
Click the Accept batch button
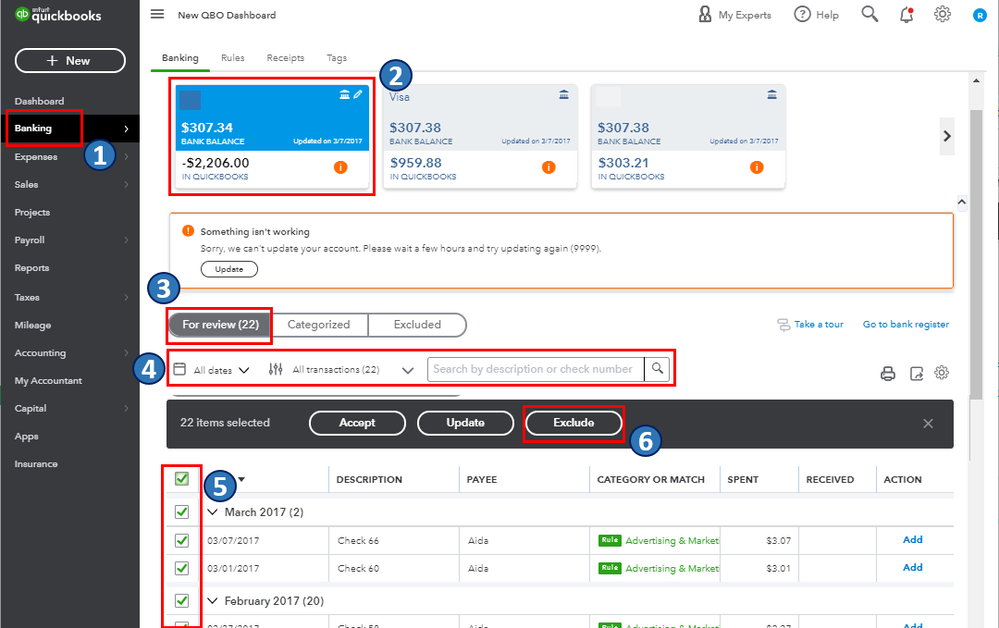tap(357, 423)
